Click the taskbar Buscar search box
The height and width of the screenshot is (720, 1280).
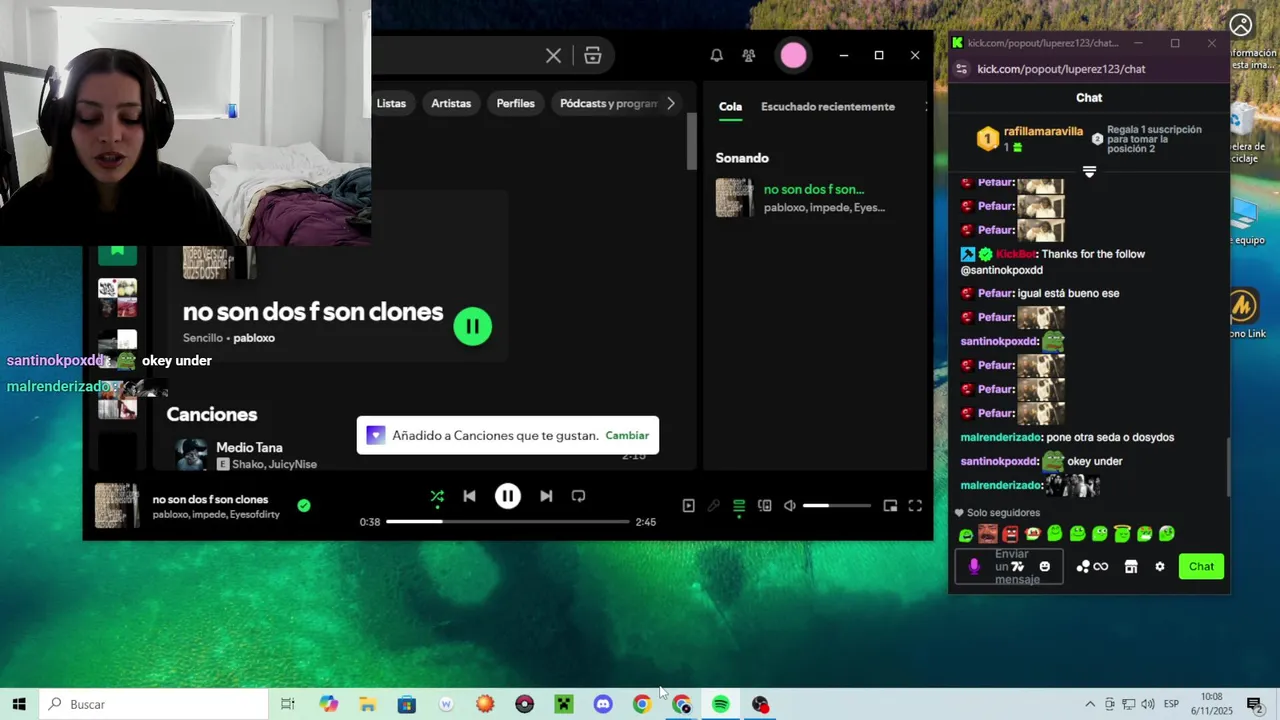pos(154,704)
